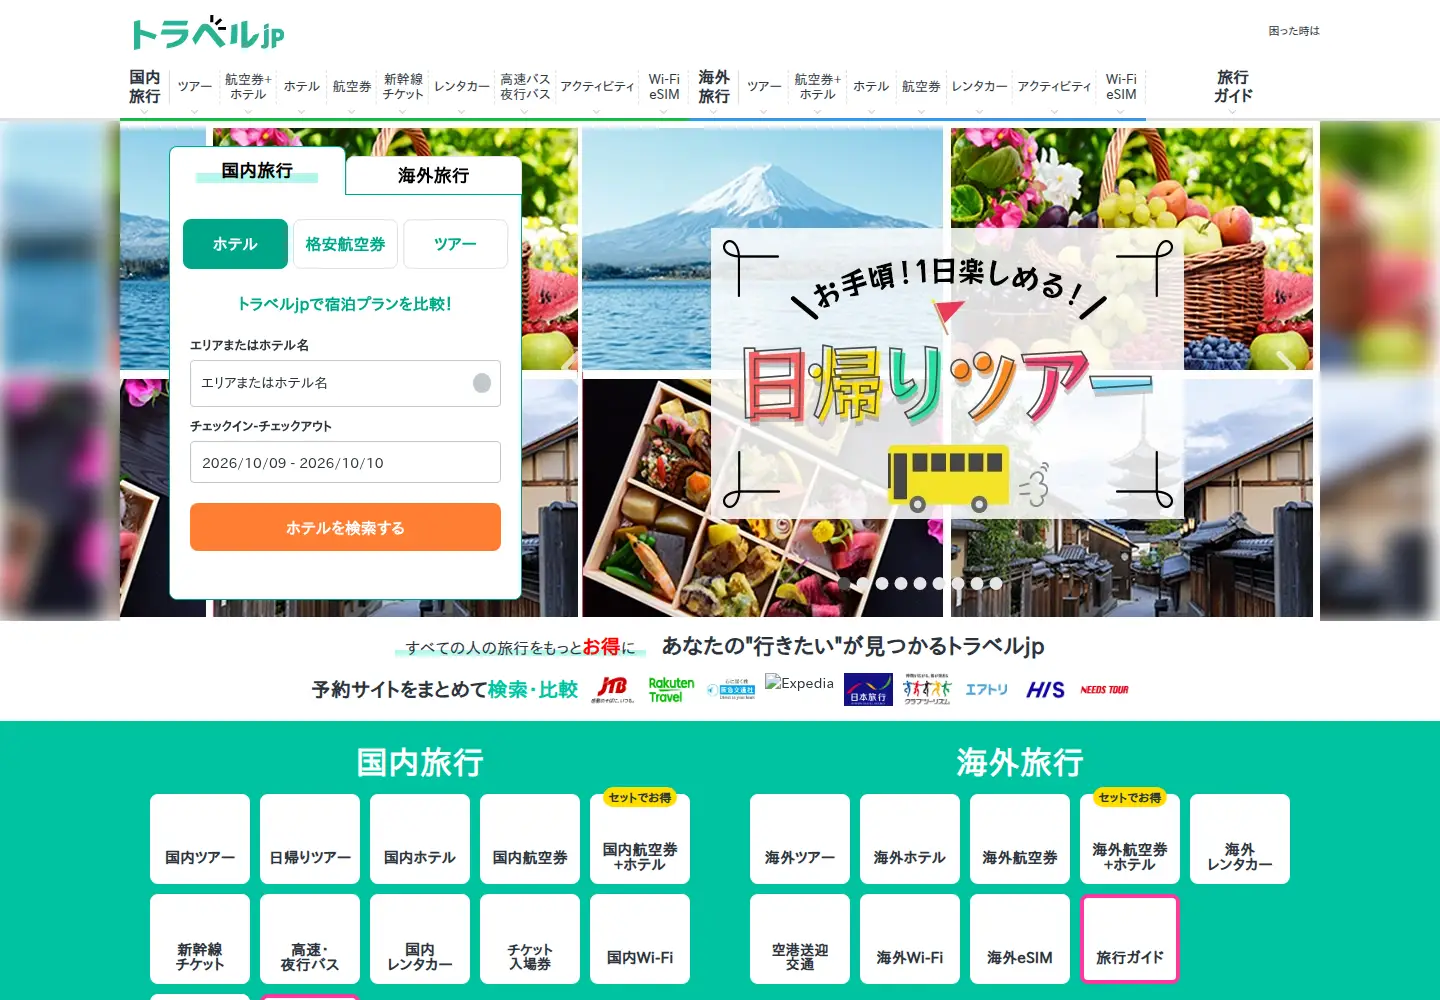Image resolution: width=1440 pixels, height=1000 pixels.
Task: Open the 海外航空券+ホテル tile
Action: click(1130, 839)
